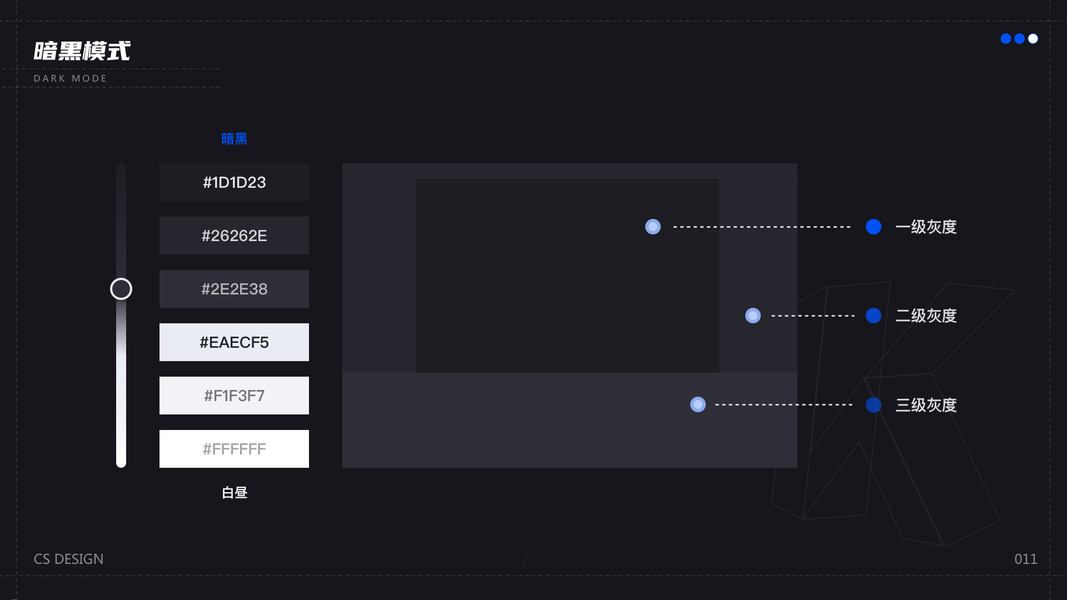Click the blue dot beside 一级灰度
1067x600 pixels.
pos(874,227)
